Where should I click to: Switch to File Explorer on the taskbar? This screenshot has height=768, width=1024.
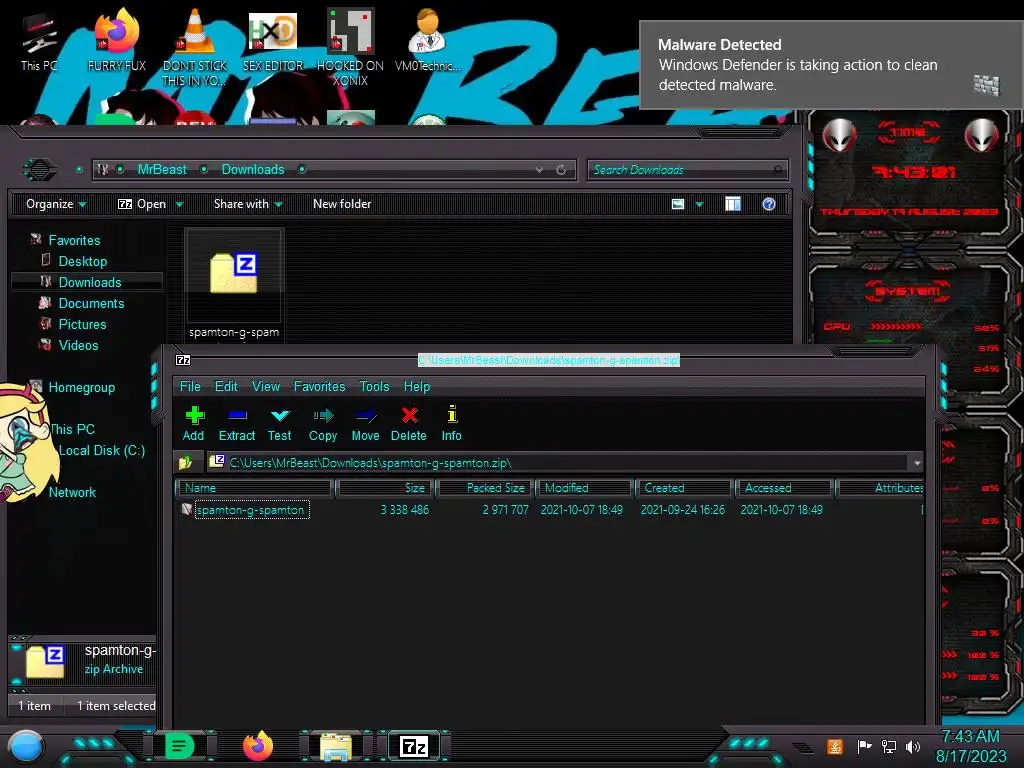(336, 746)
